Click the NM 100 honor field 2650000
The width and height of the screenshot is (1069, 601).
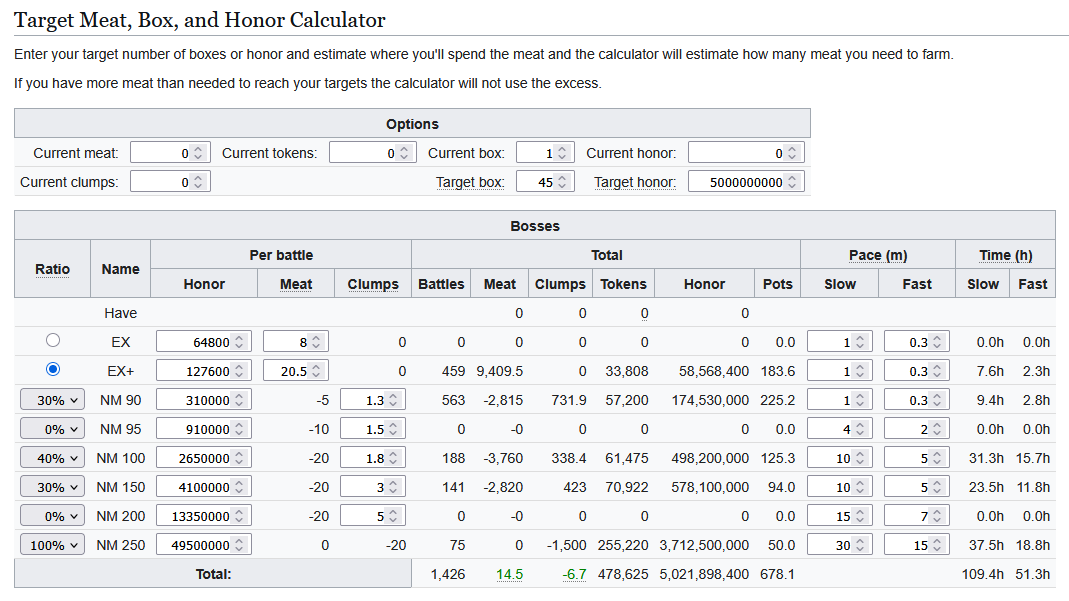click(x=204, y=458)
